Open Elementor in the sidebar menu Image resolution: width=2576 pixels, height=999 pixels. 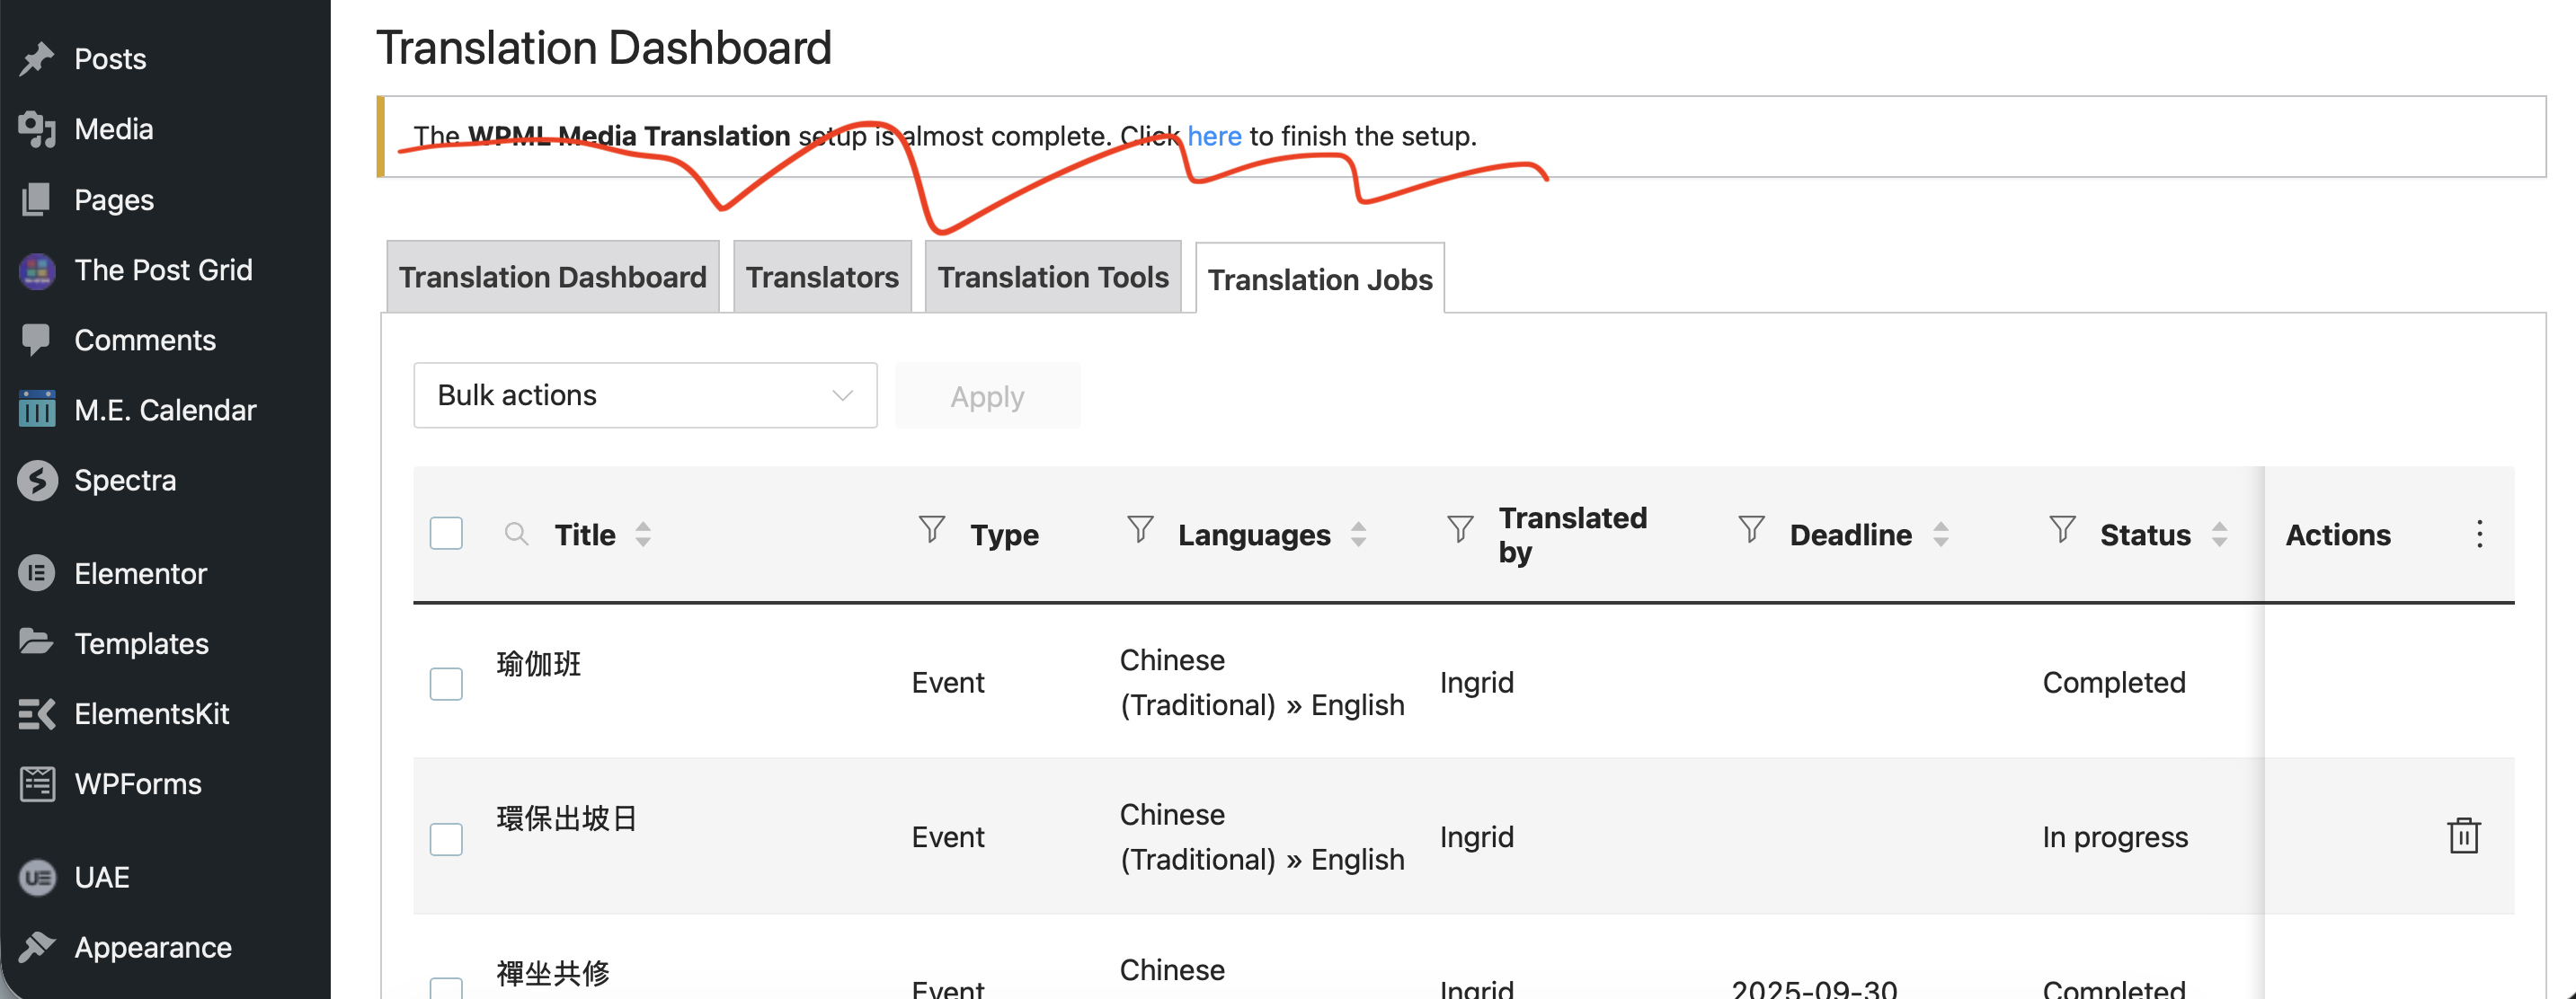pos(140,574)
